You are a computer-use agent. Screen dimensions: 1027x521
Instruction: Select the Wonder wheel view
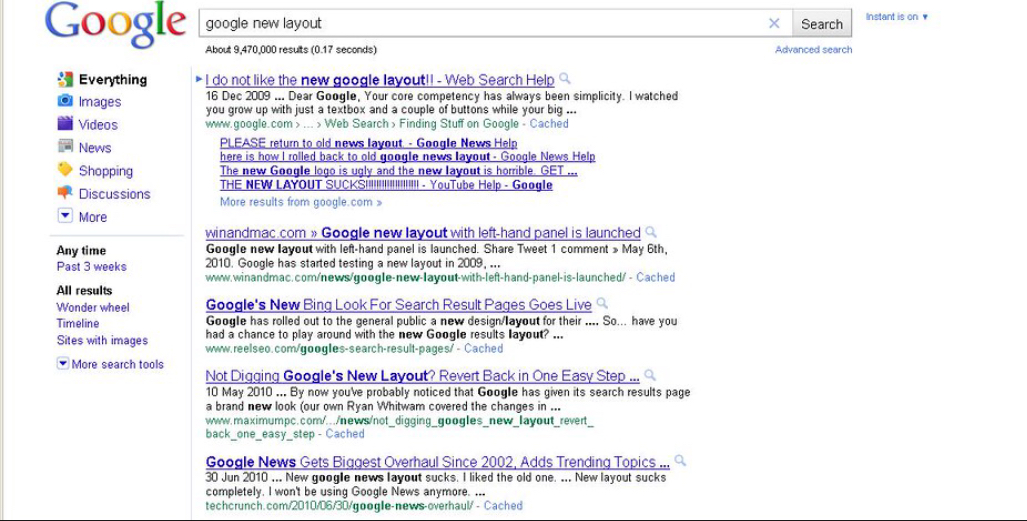(93, 308)
